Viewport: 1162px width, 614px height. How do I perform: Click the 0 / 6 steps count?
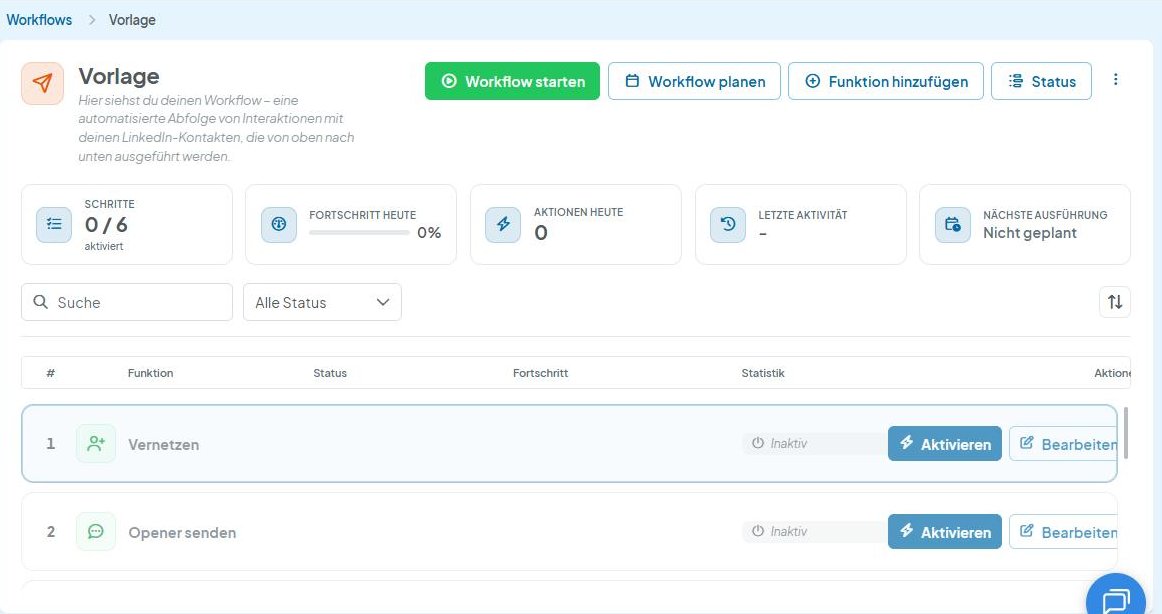coord(106,224)
